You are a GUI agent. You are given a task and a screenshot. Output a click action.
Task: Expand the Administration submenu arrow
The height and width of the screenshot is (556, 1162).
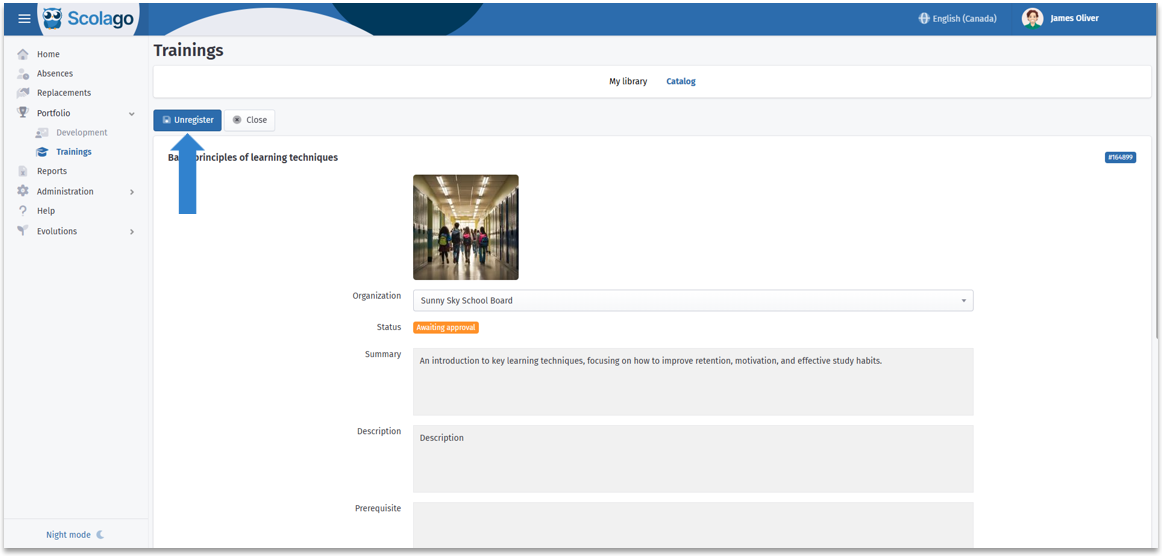point(132,191)
